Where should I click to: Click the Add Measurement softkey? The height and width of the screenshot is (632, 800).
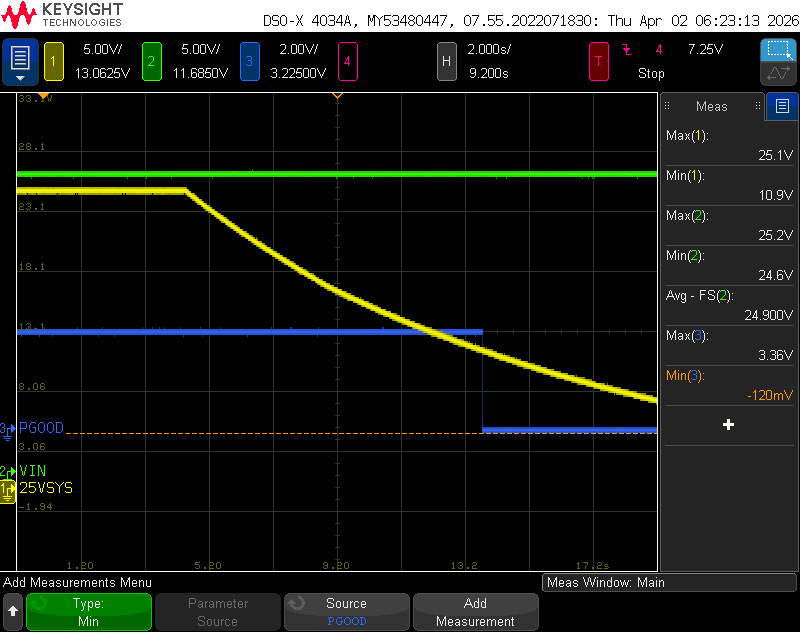coord(476,612)
